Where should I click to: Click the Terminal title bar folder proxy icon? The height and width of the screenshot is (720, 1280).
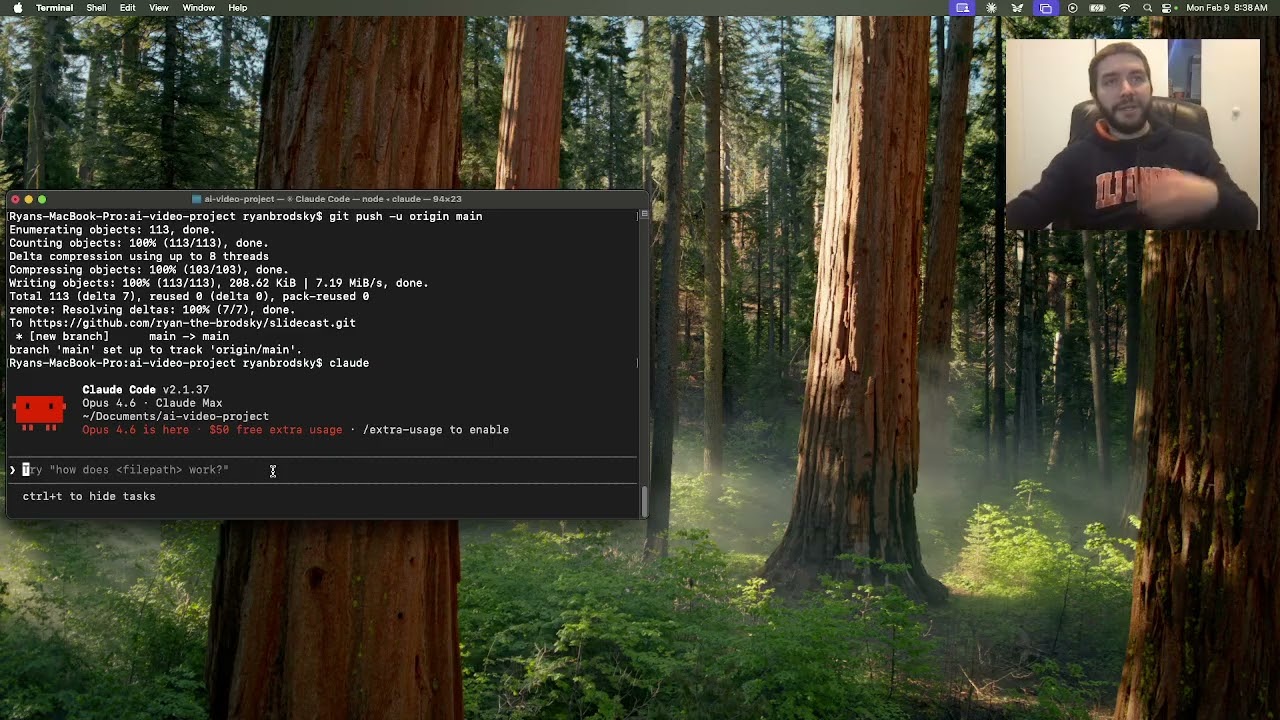[196, 199]
